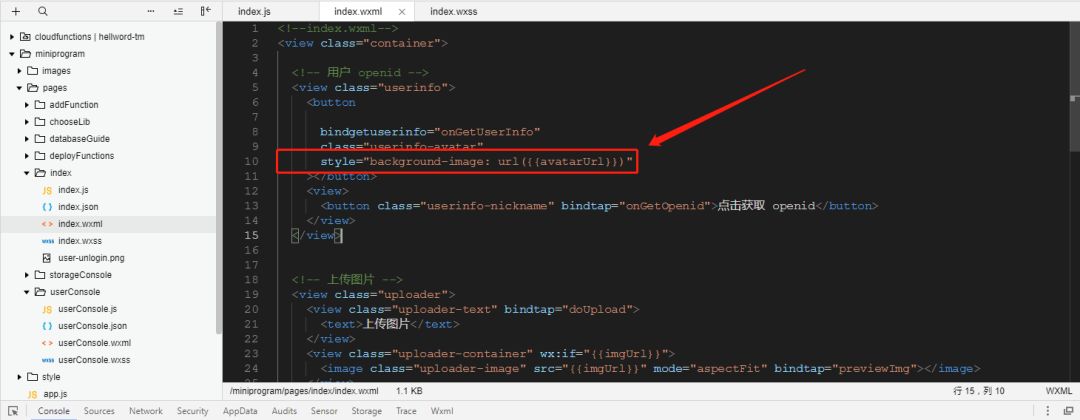1080x420 pixels.
Task: Open app.js in the file tree
Action: coord(55,395)
